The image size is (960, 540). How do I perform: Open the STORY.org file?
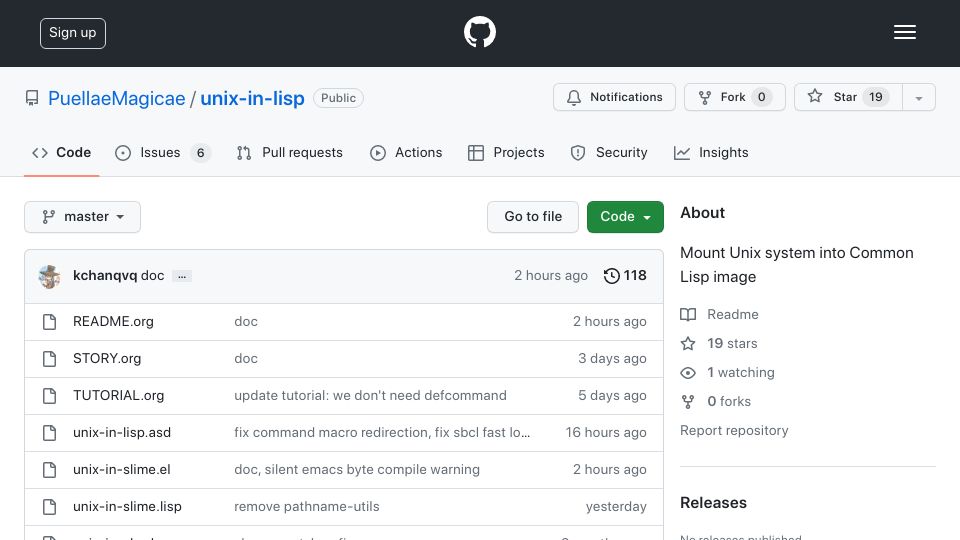[x=107, y=359]
